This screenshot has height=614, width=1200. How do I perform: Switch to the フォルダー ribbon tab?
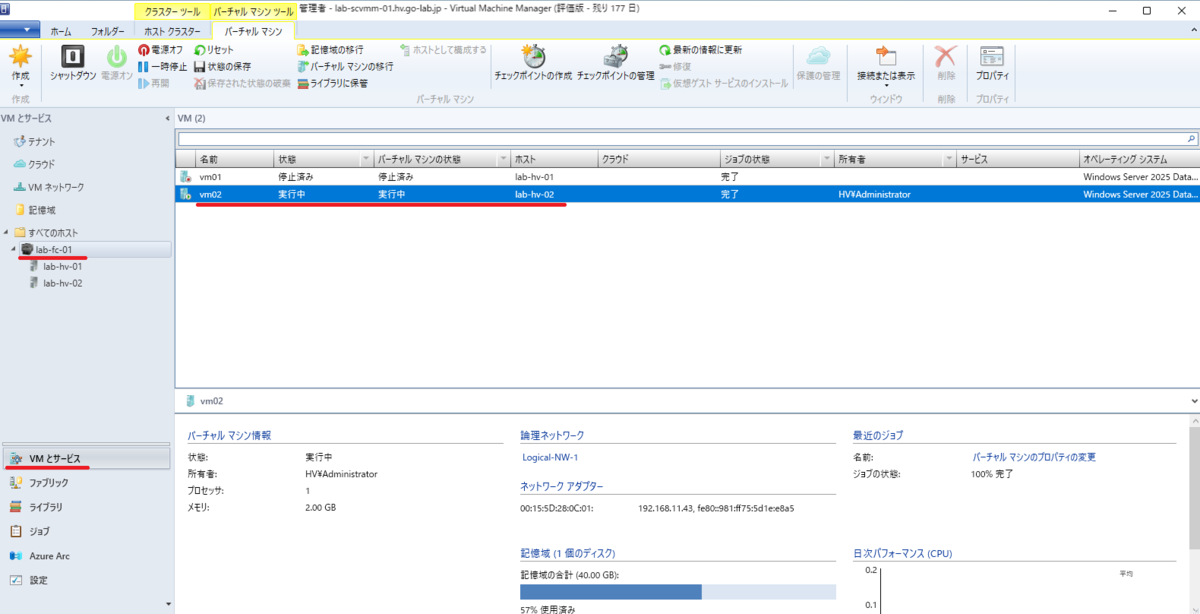click(108, 31)
